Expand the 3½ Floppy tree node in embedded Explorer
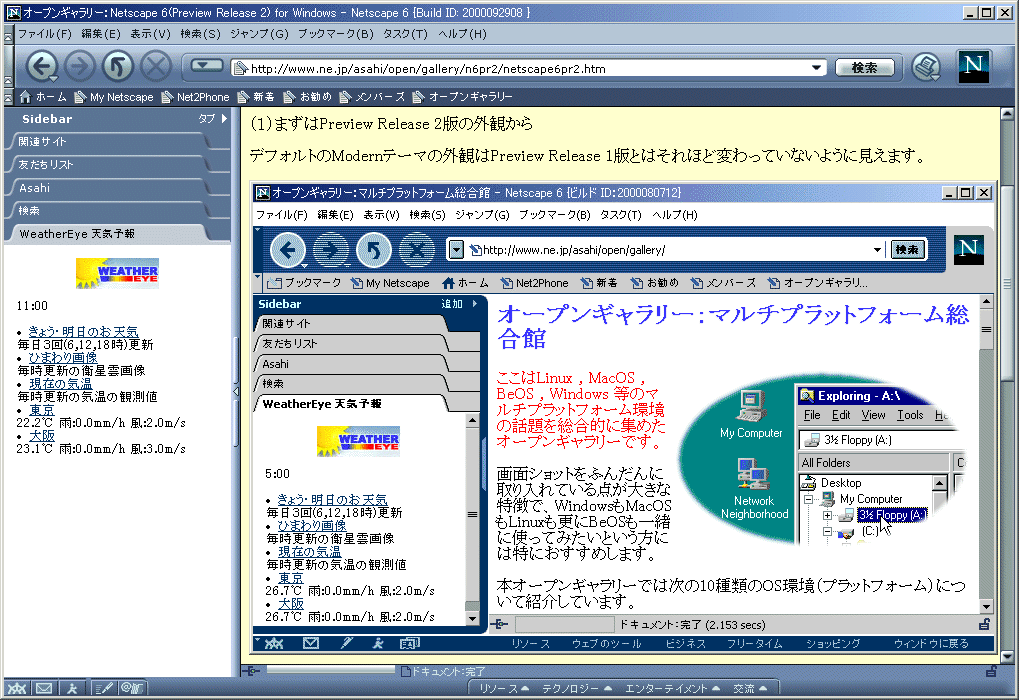The height and width of the screenshot is (700, 1019). click(x=827, y=515)
